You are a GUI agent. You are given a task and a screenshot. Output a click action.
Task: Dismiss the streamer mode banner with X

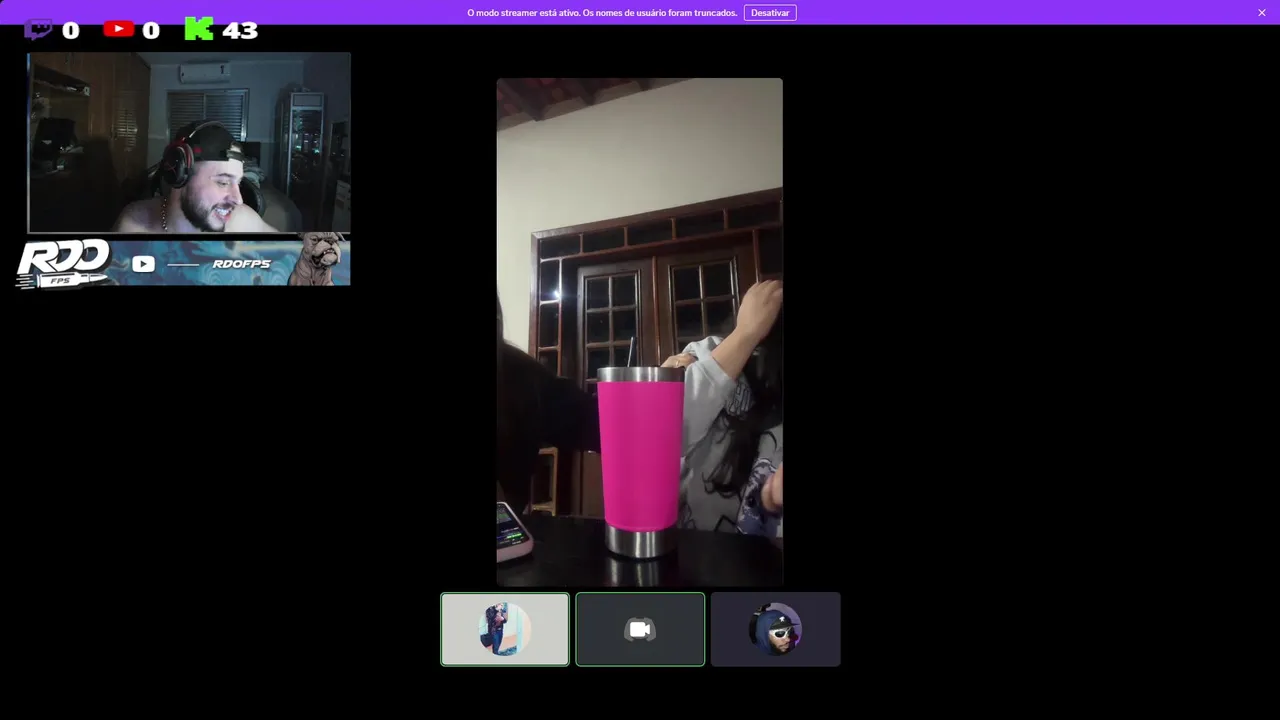(1262, 12)
